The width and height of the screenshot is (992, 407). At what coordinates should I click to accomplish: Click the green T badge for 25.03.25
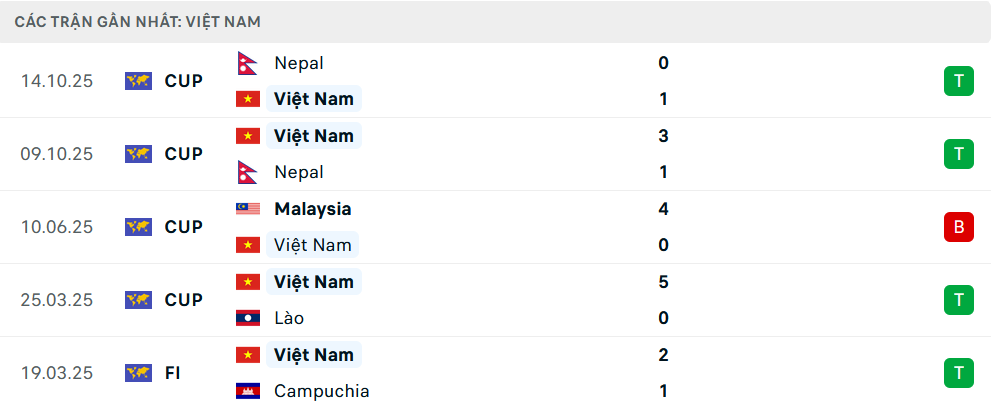click(958, 300)
